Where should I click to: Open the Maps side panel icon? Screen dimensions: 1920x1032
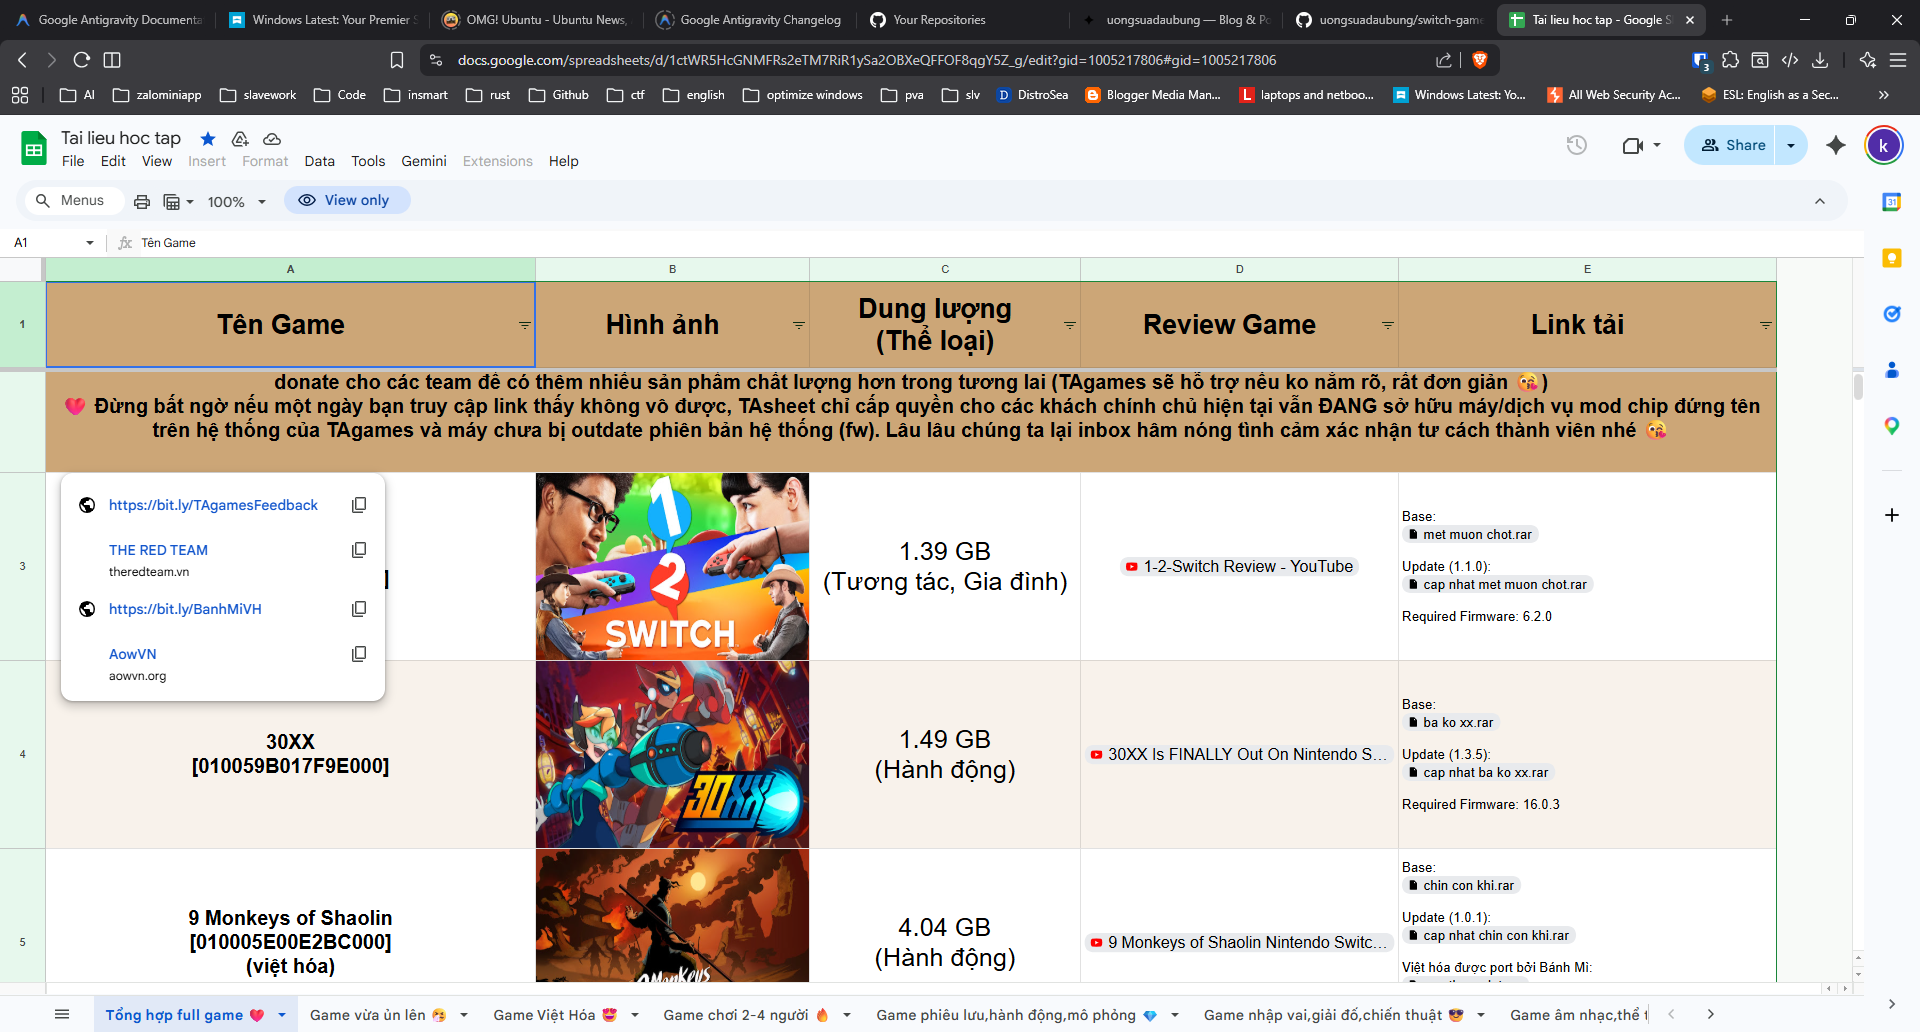tap(1892, 426)
